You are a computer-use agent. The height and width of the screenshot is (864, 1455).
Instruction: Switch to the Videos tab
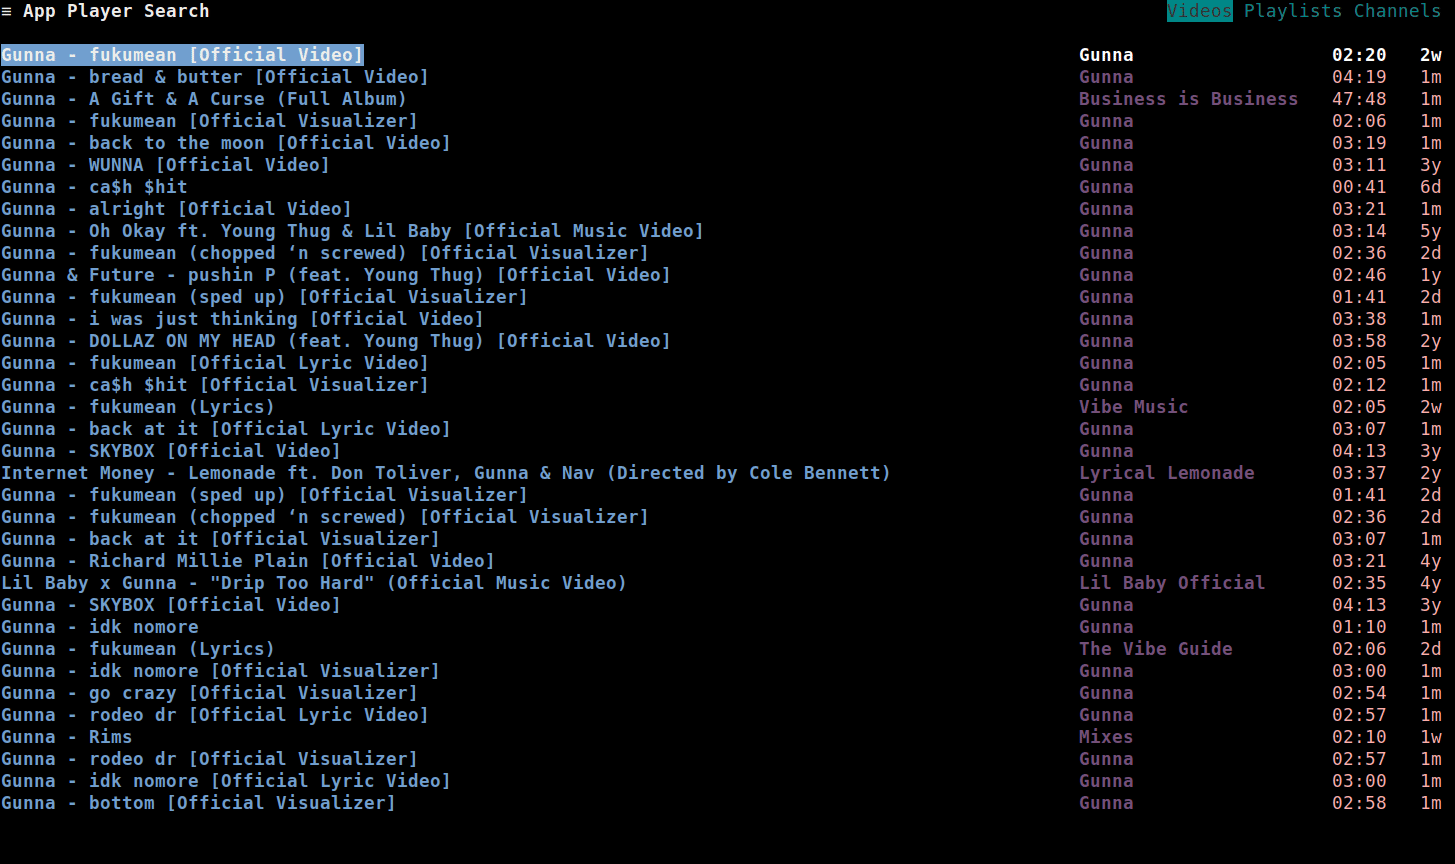(x=1200, y=11)
